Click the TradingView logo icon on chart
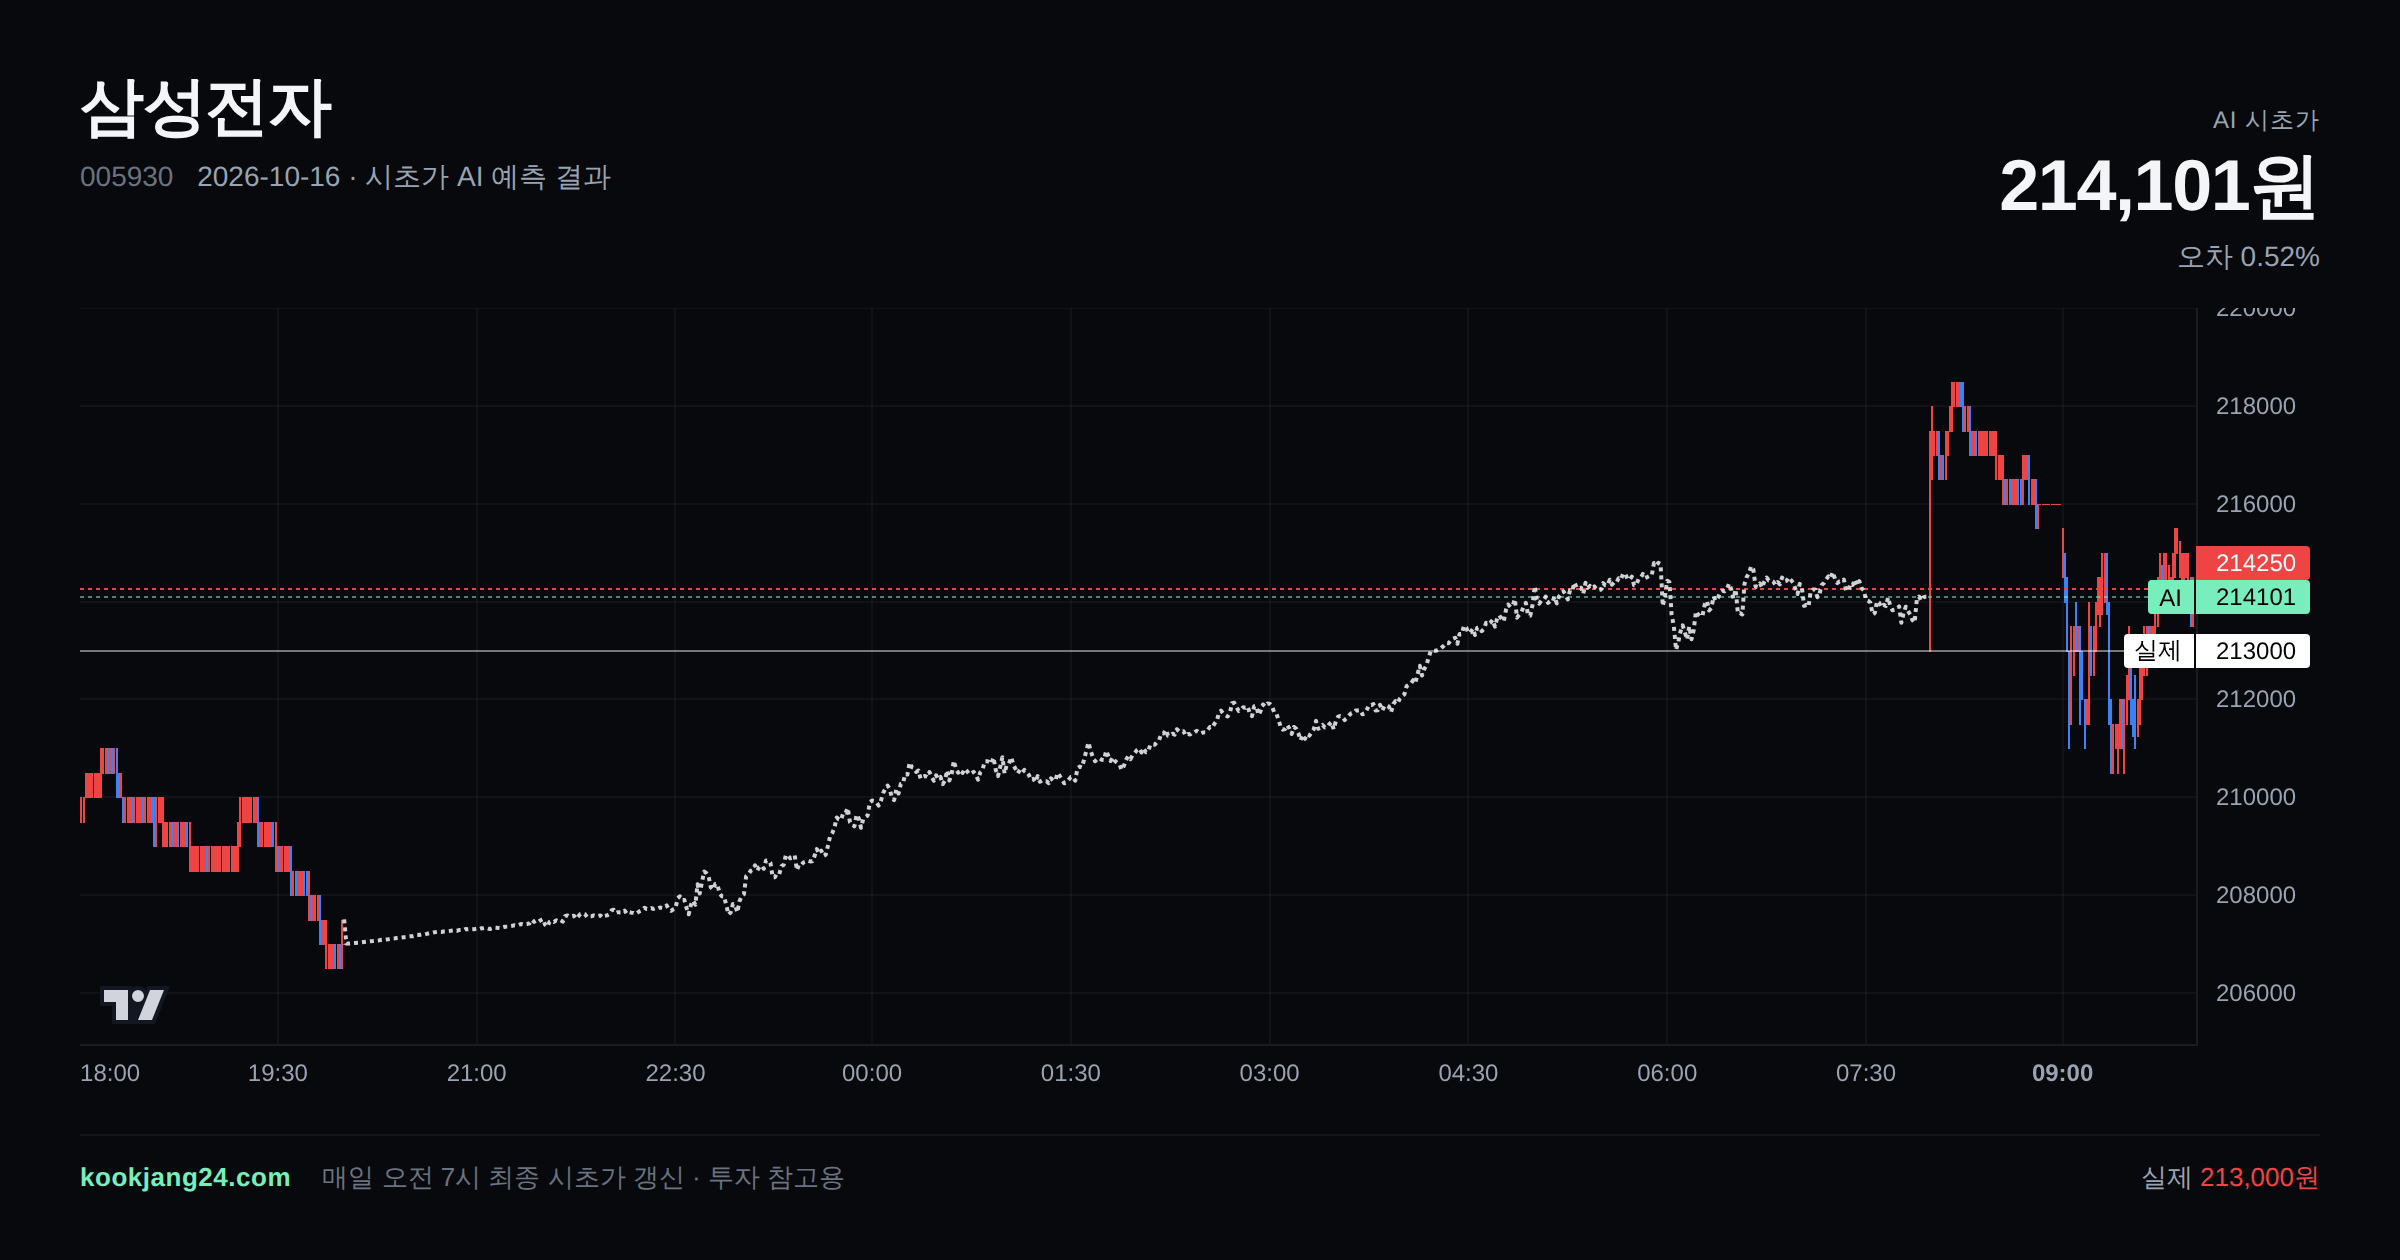This screenshot has height=1260, width=2400. 133,1004
